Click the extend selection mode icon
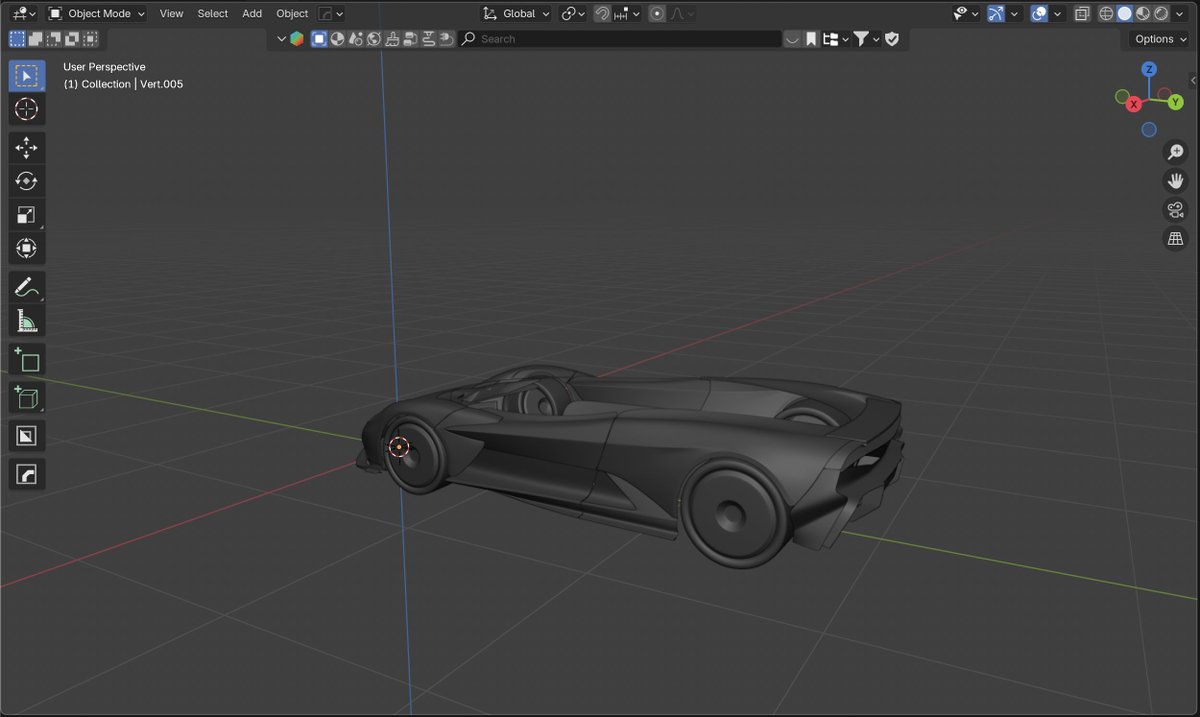The height and width of the screenshot is (717, 1200). tap(35, 39)
